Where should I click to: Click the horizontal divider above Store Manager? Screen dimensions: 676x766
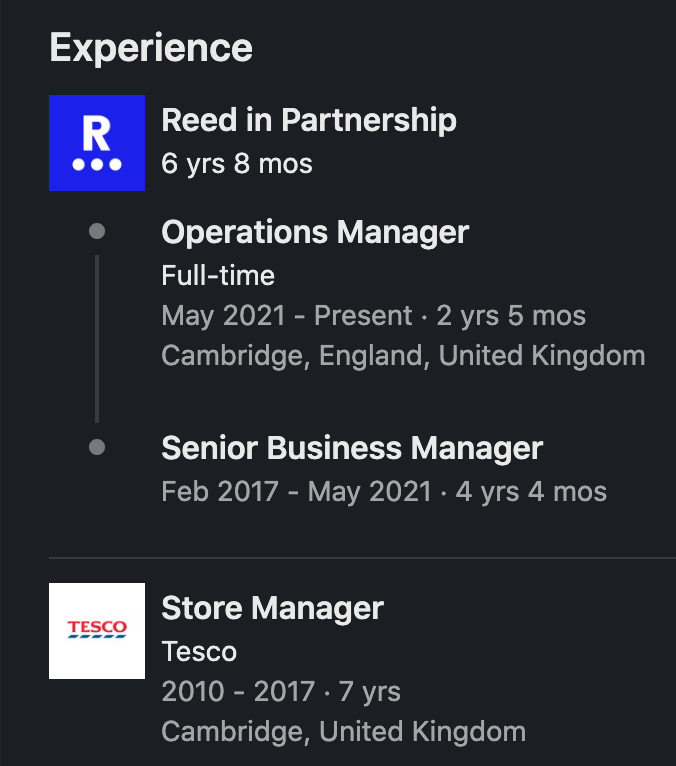(362, 557)
